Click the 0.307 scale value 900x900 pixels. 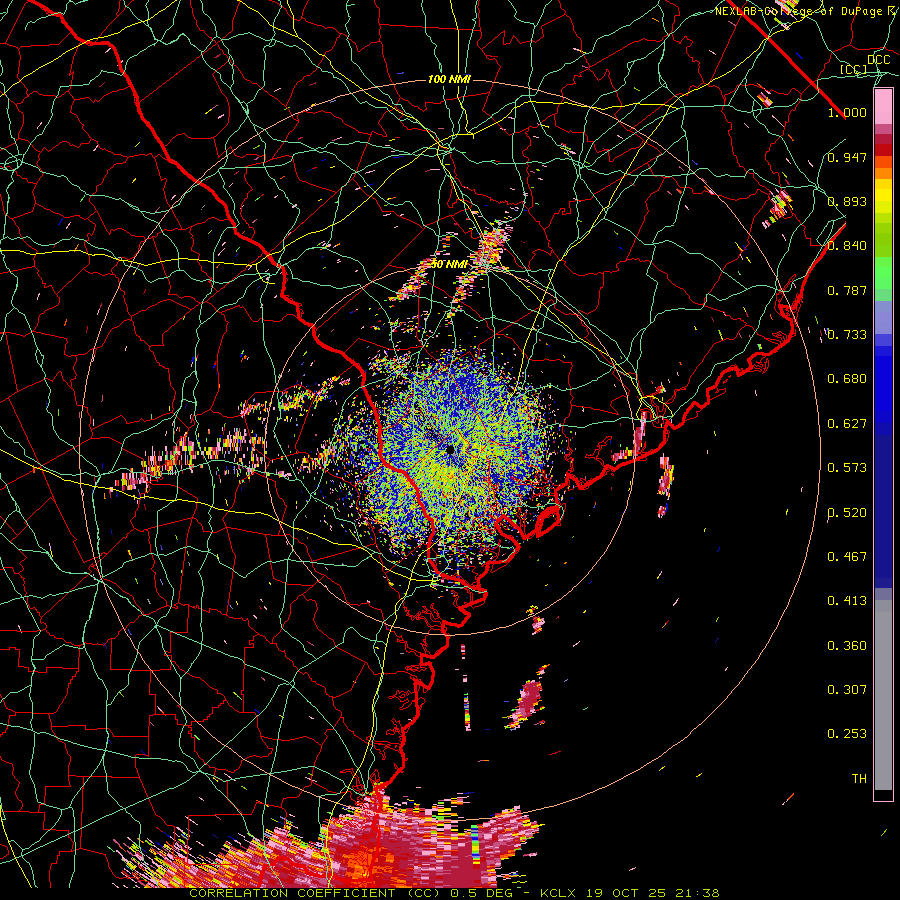coord(847,690)
